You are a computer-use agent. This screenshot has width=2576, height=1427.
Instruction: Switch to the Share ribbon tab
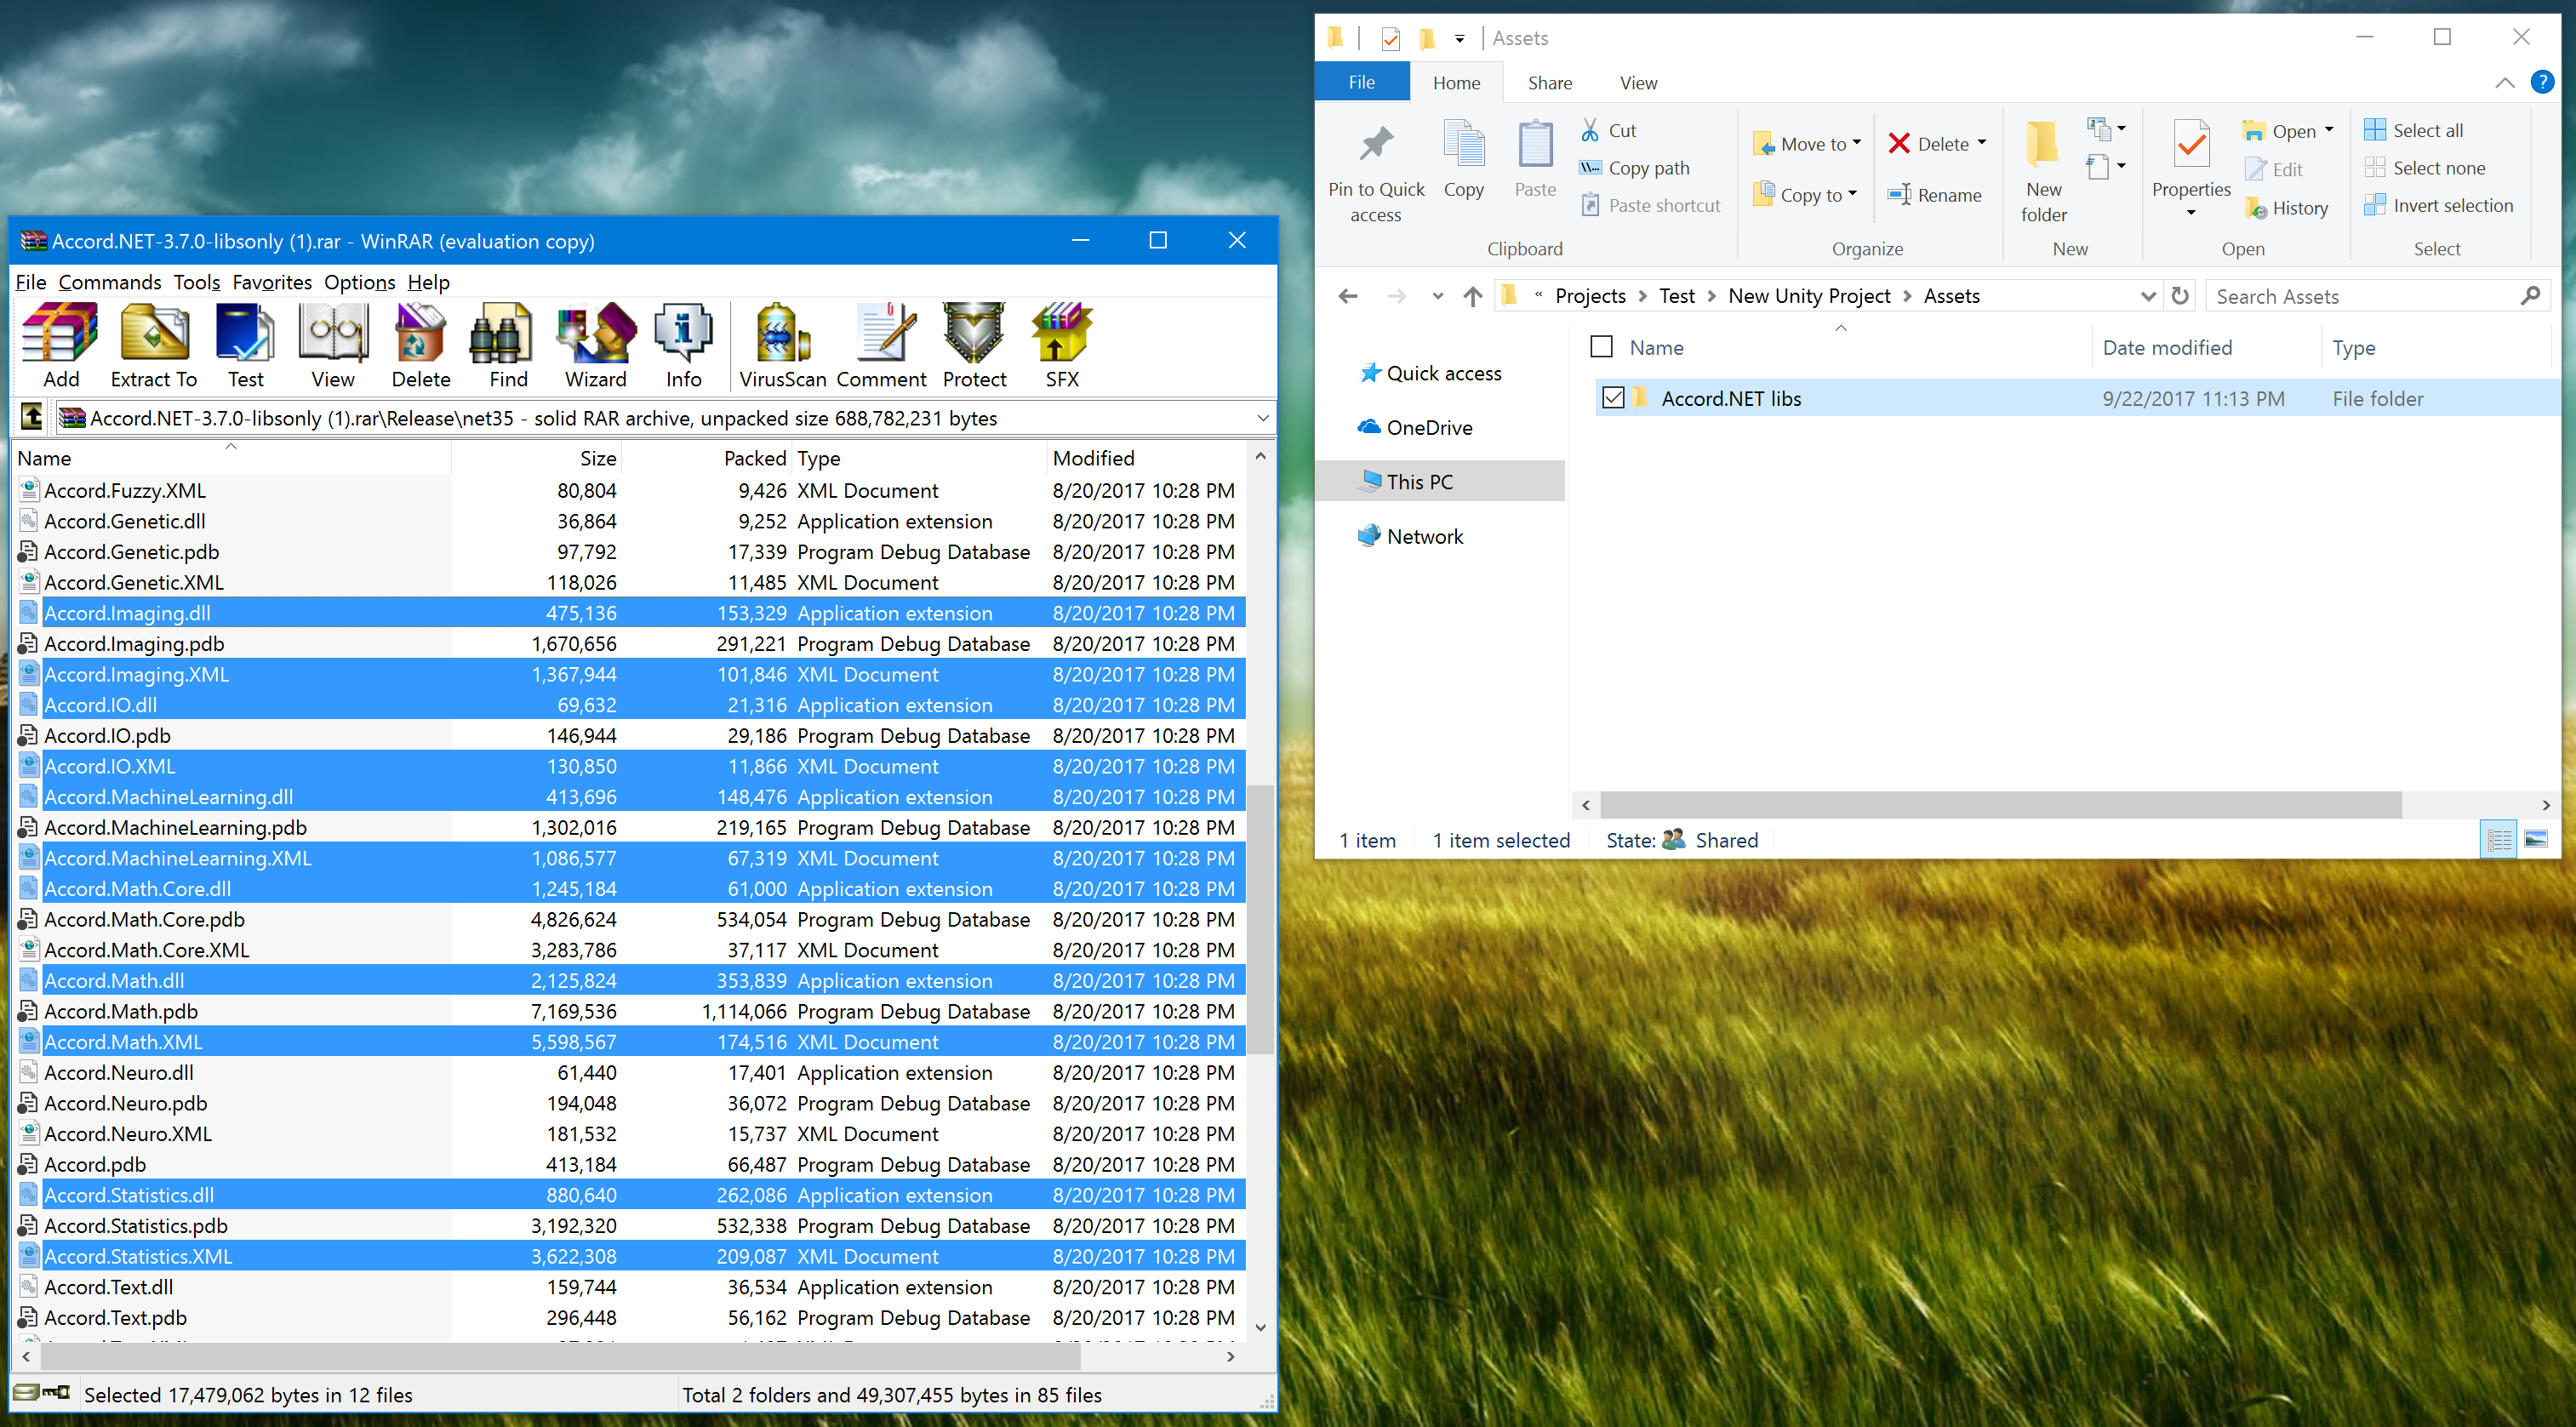[1549, 83]
